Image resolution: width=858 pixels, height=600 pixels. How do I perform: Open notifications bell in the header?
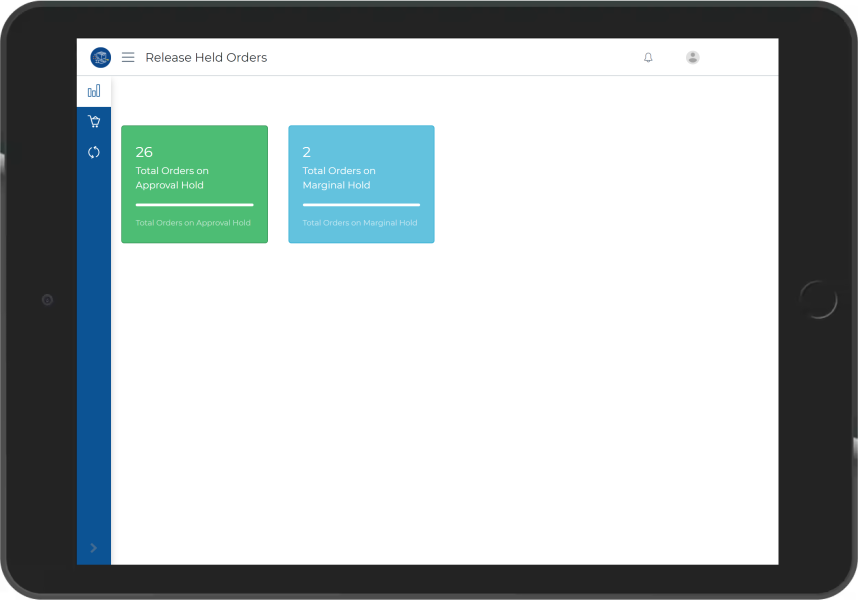point(648,58)
